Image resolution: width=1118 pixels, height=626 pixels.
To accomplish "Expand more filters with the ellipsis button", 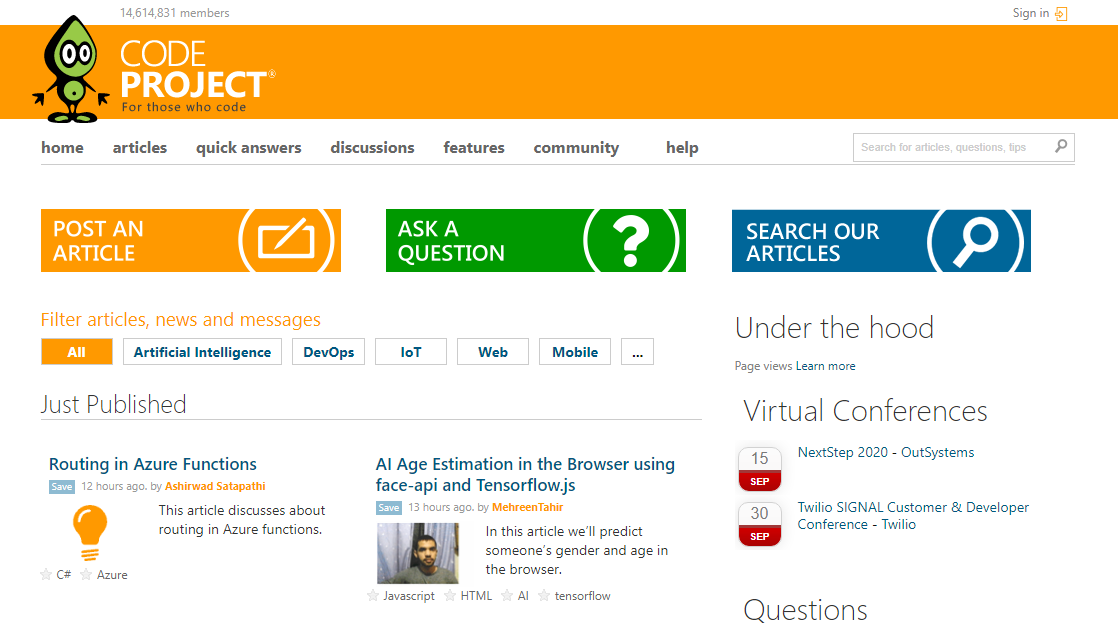I will click(x=637, y=352).
